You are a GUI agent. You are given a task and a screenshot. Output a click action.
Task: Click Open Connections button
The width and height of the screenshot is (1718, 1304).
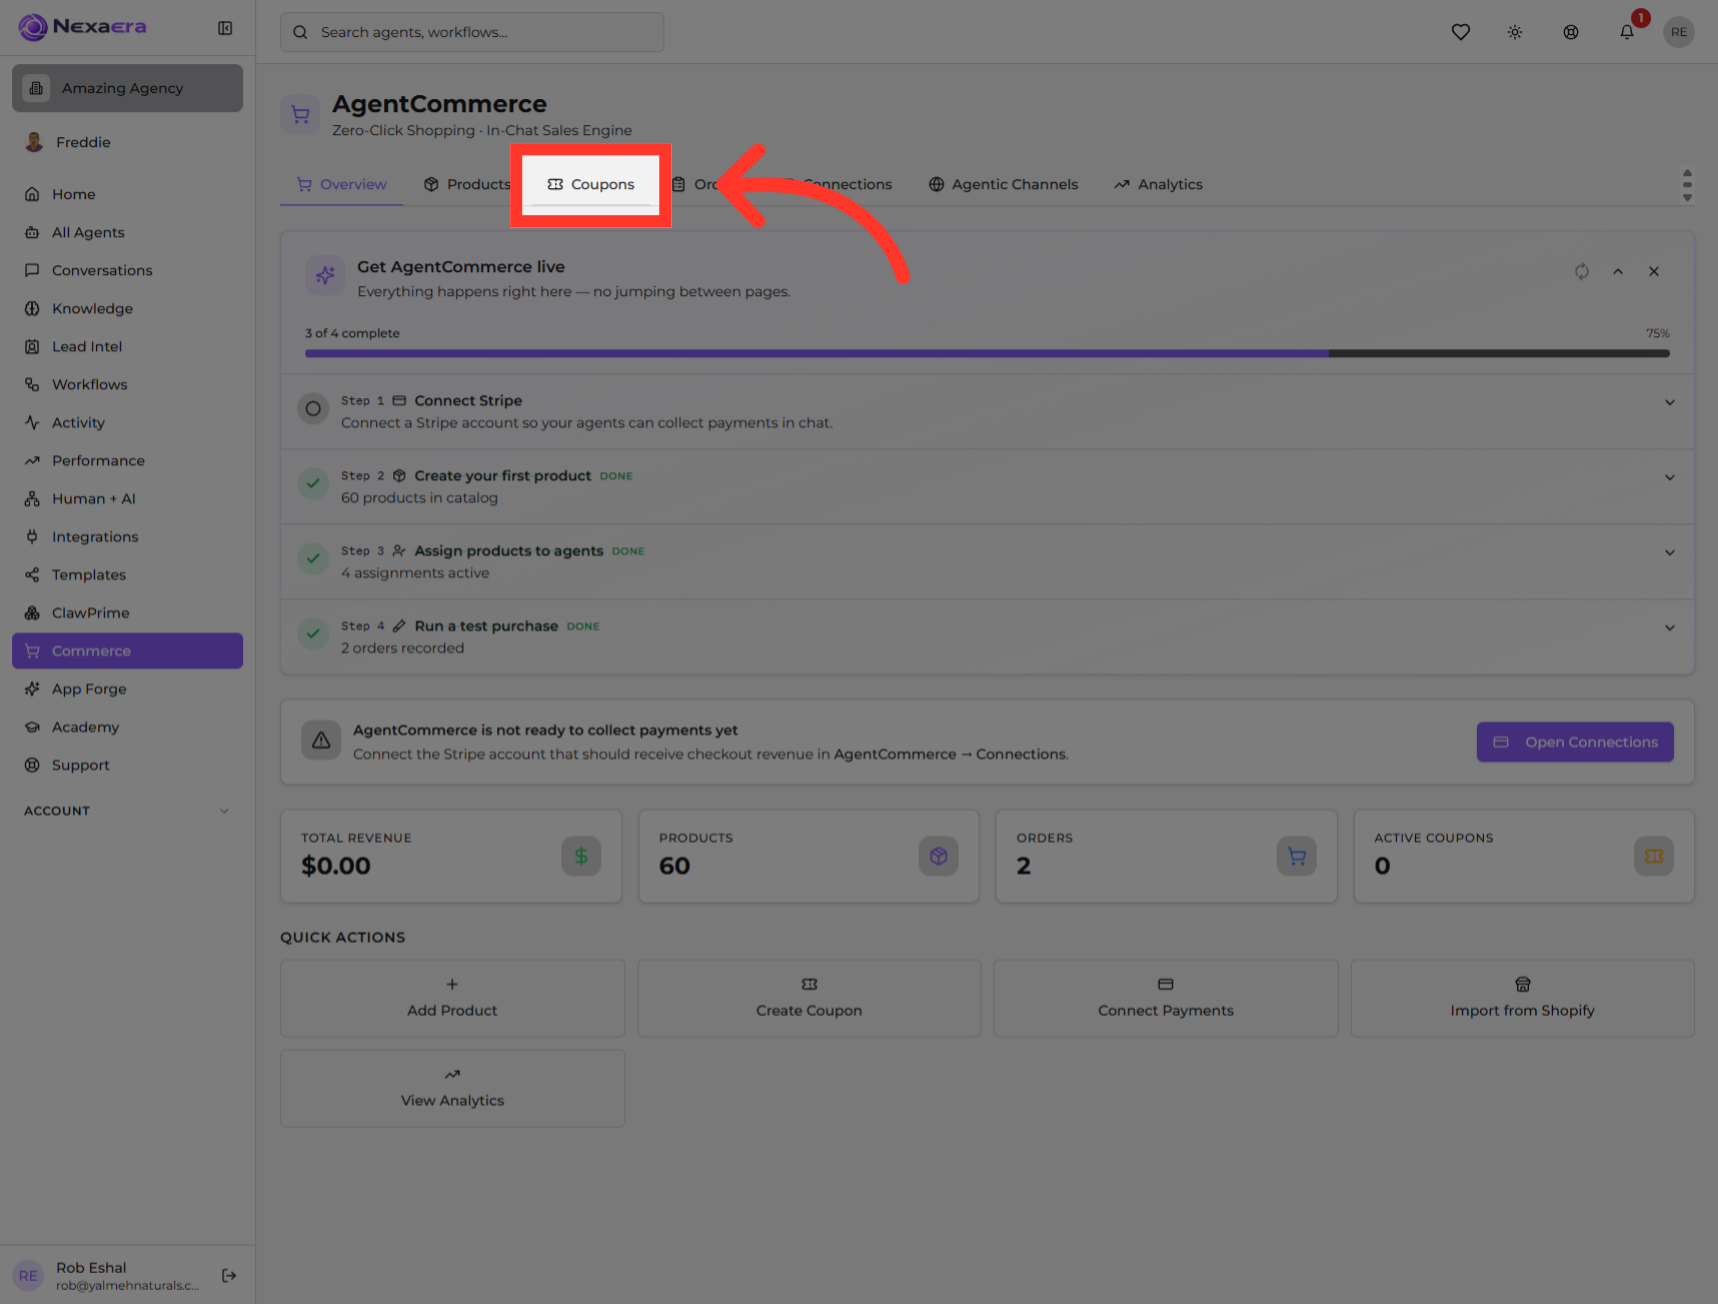tap(1575, 742)
